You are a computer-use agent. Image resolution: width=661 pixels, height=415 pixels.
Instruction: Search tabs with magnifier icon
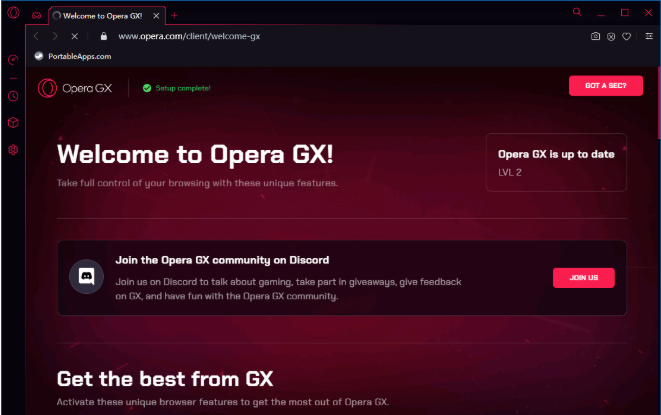577,12
